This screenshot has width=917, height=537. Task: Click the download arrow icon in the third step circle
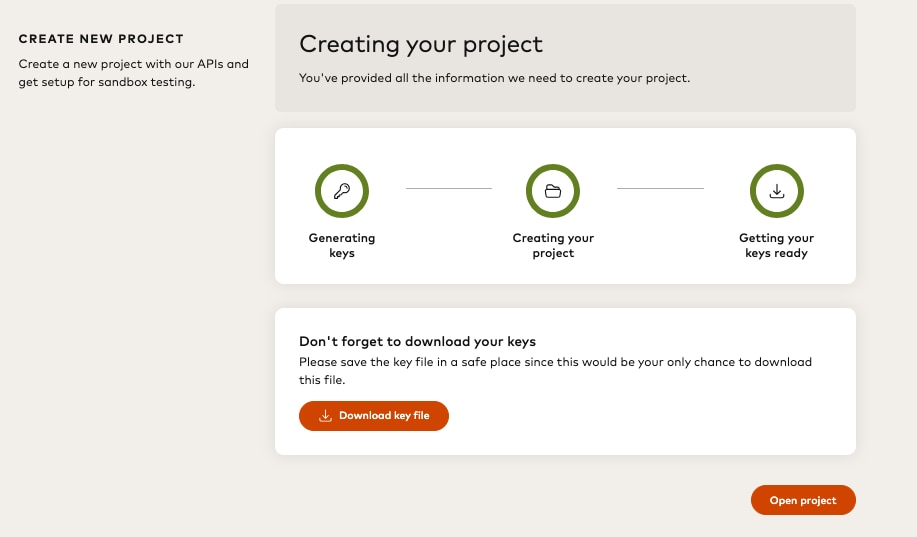pos(776,191)
